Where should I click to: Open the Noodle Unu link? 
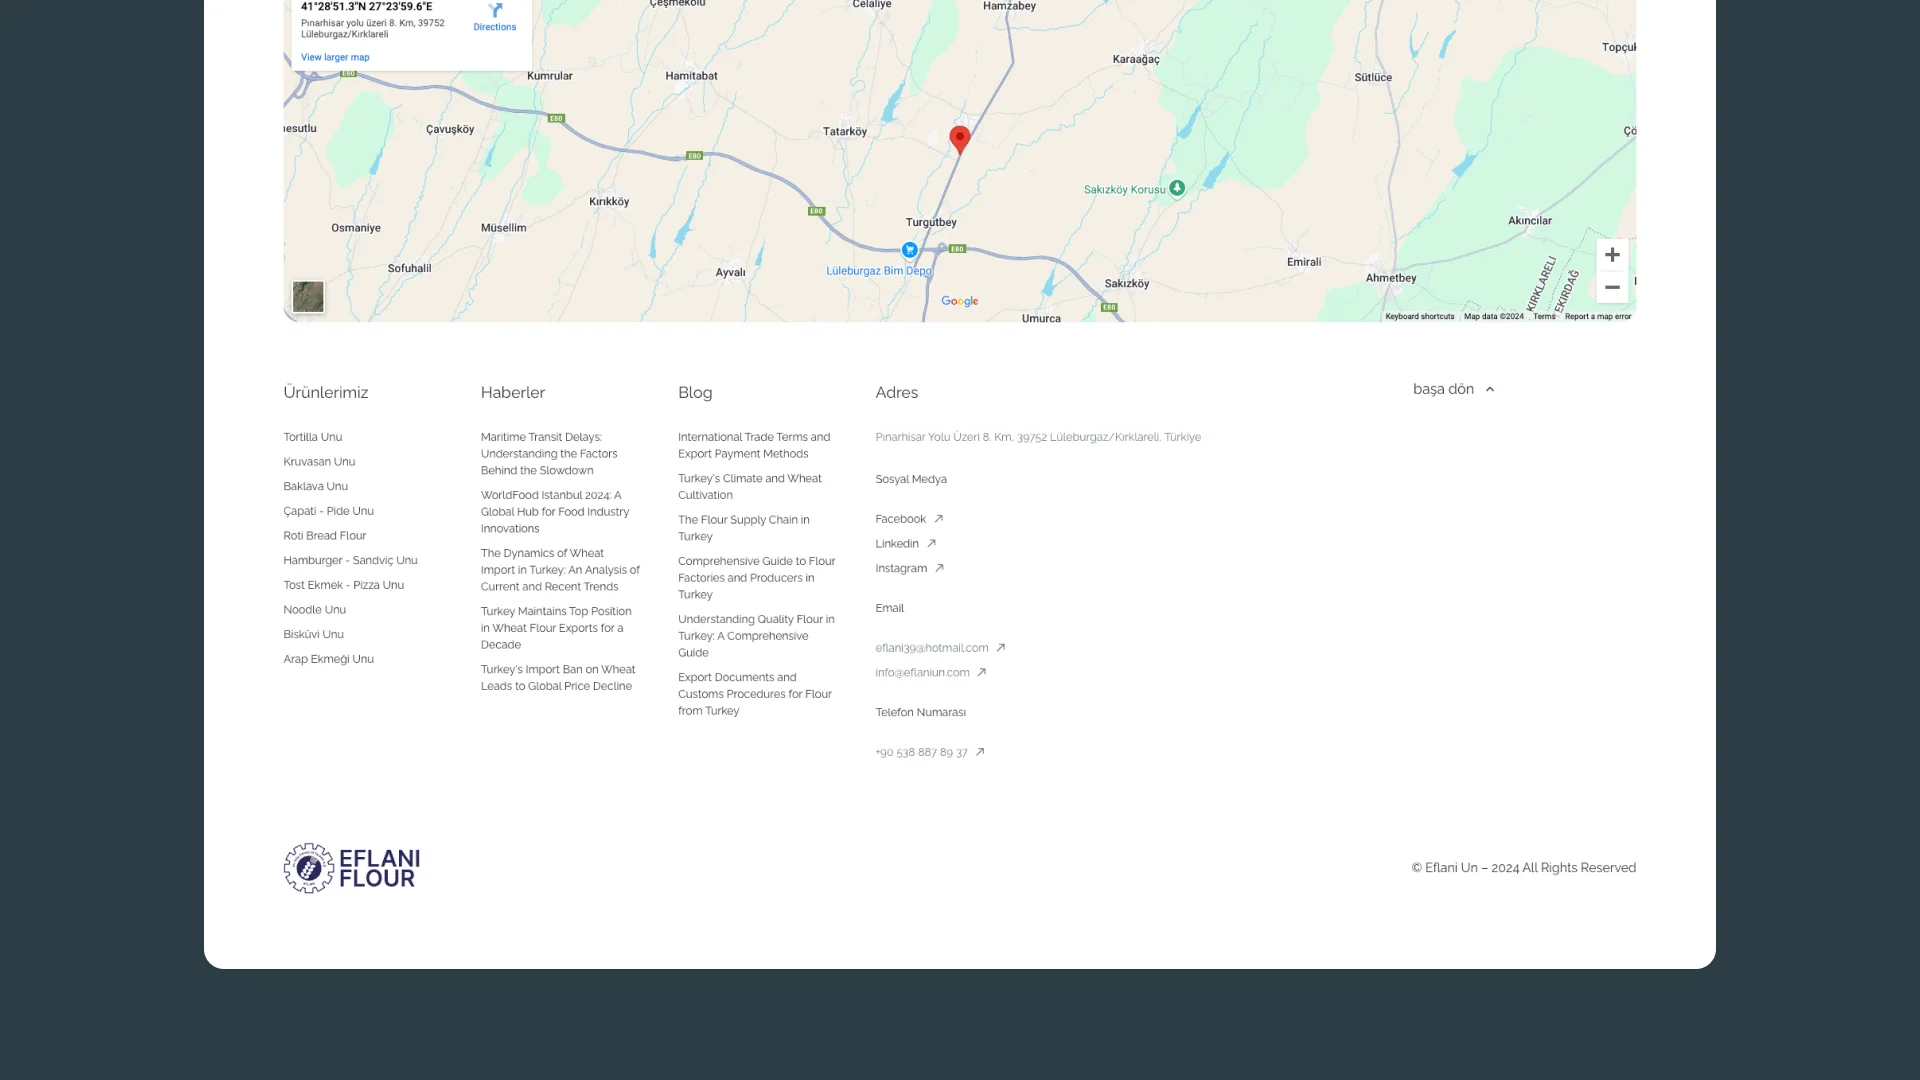tap(314, 610)
